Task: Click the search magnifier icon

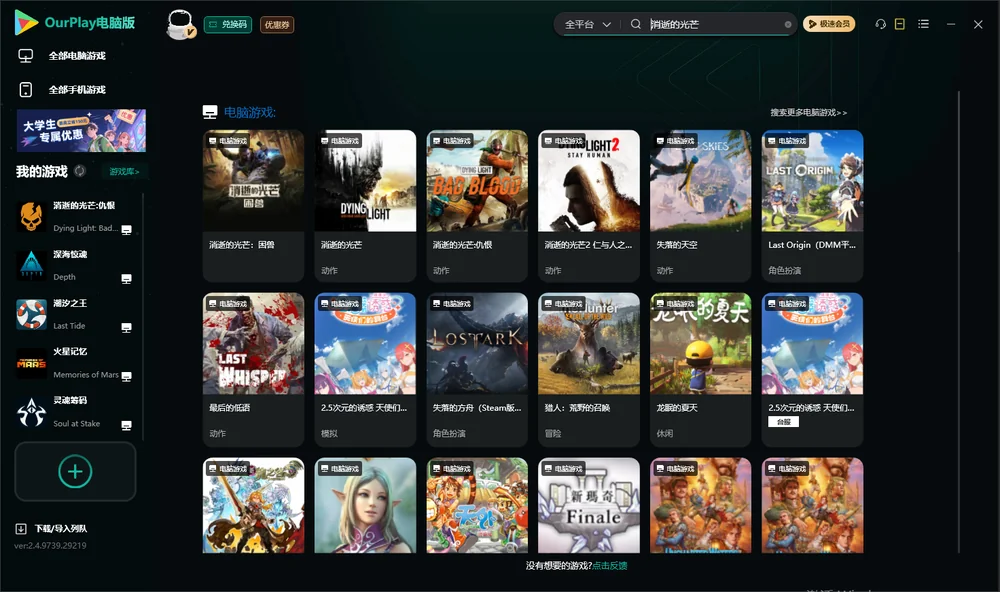Action: click(x=636, y=24)
